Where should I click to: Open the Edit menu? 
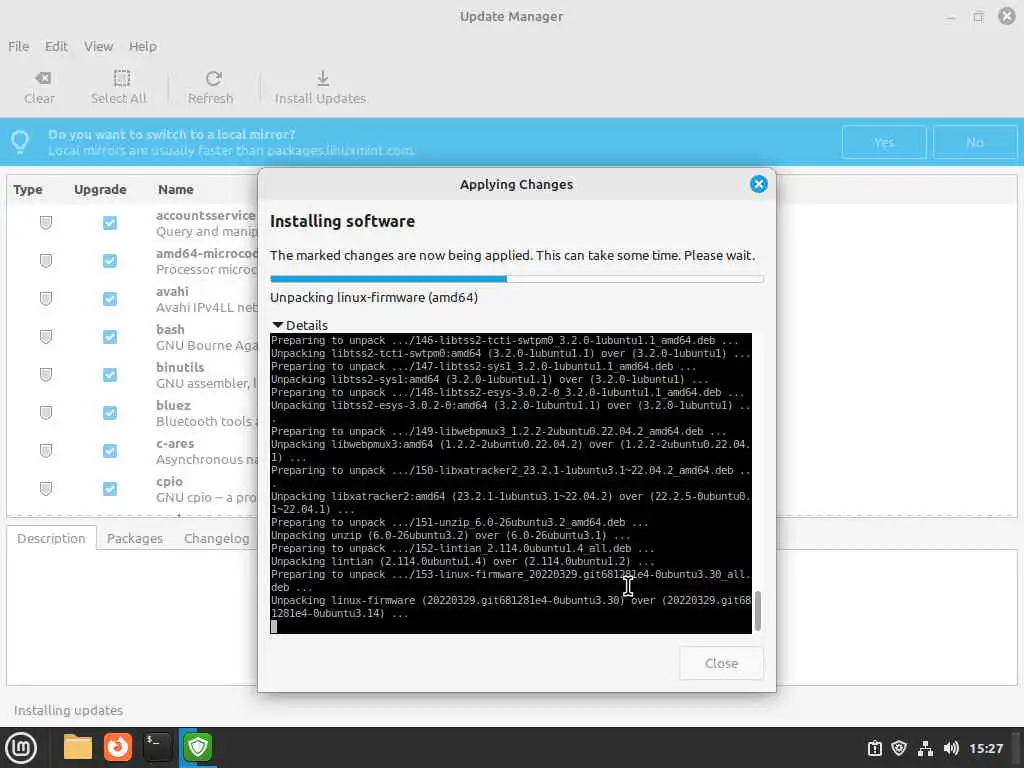[56, 46]
